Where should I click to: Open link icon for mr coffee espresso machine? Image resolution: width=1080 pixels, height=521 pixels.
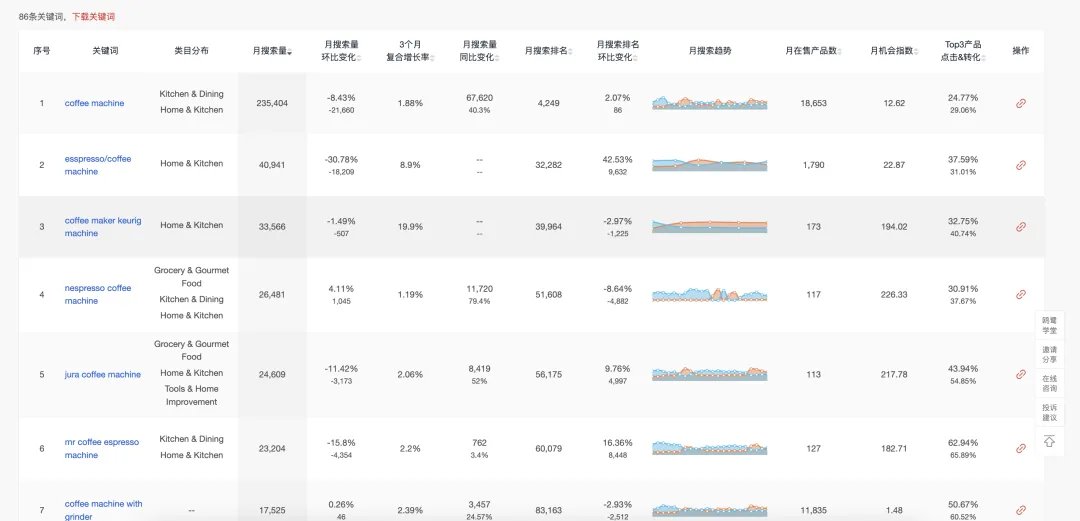click(1021, 448)
